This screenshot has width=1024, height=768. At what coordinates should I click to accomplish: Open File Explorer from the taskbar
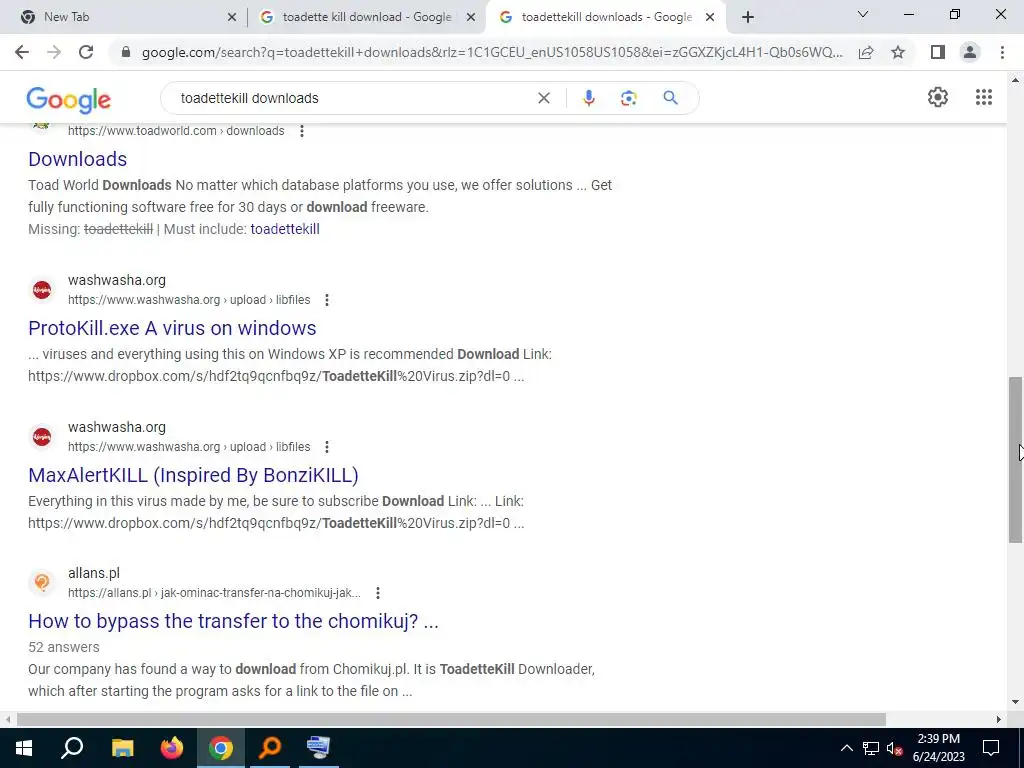(x=122, y=748)
